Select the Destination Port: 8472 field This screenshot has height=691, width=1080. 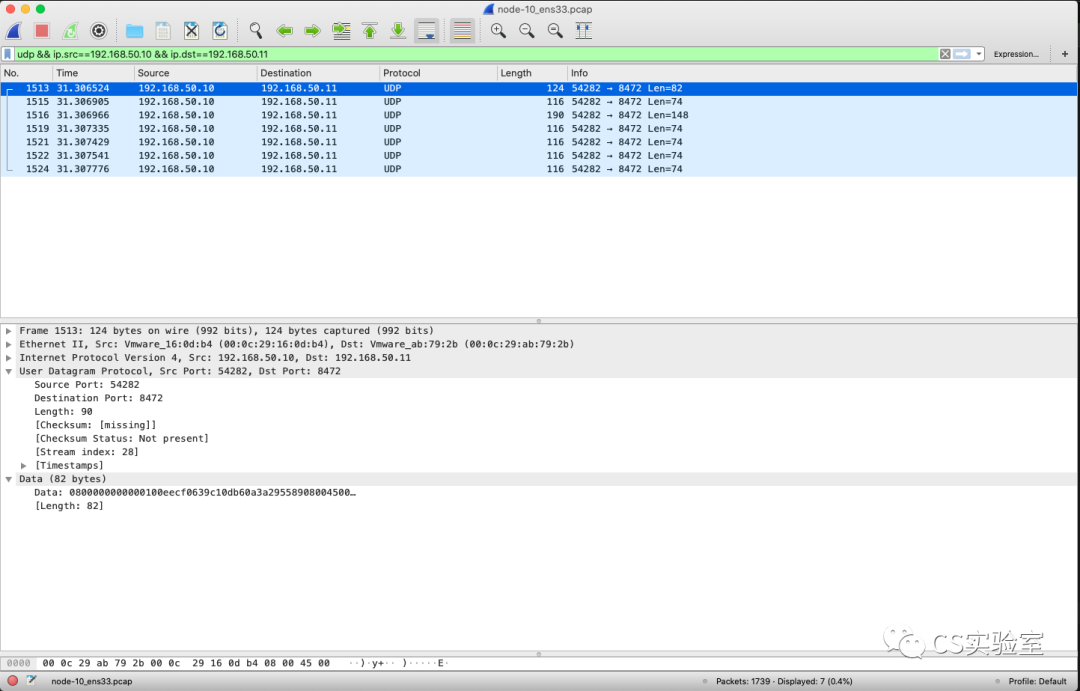point(98,398)
